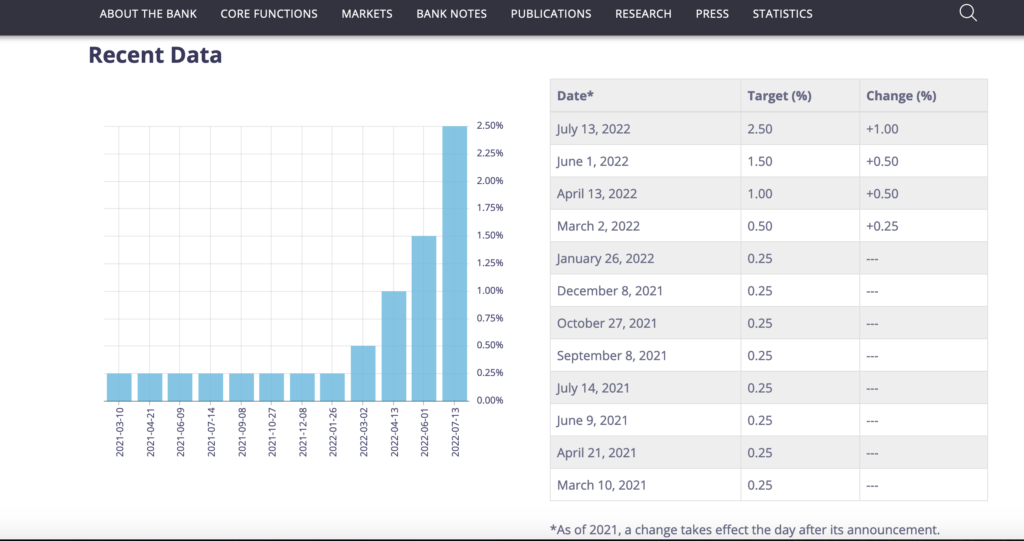1024x541 pixels.
Task: Click the 2021-04-21 chart bar
Action: tap(150, 387)
